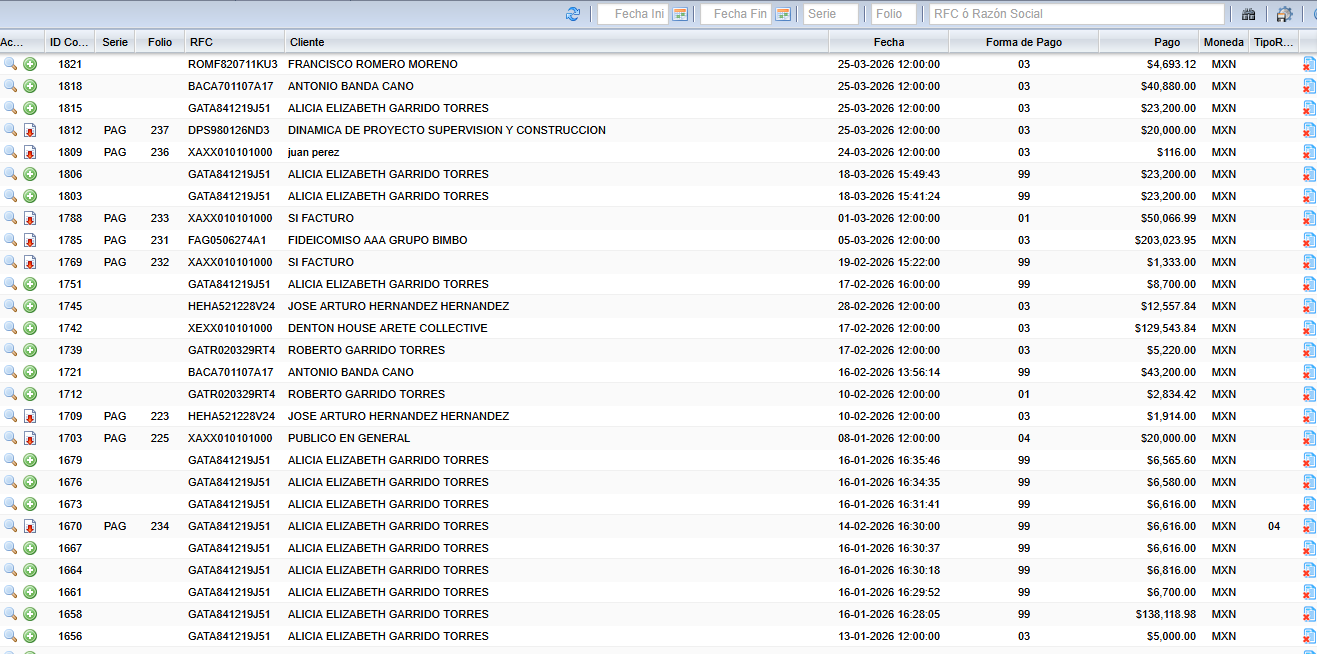Click cancel document icon for $40,880.00 row
The height and width of the screenshot is (654, 1317).
pos(1309,86)
